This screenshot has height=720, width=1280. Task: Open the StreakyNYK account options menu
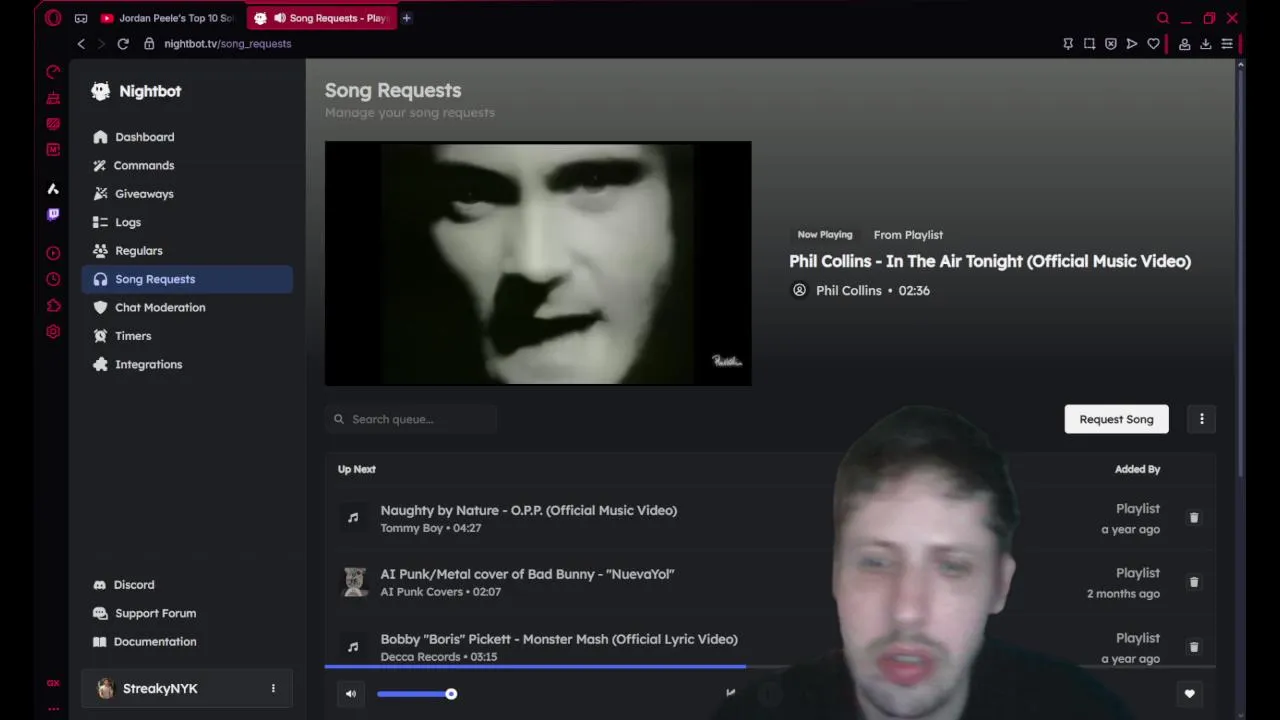(x=273, y=688)
